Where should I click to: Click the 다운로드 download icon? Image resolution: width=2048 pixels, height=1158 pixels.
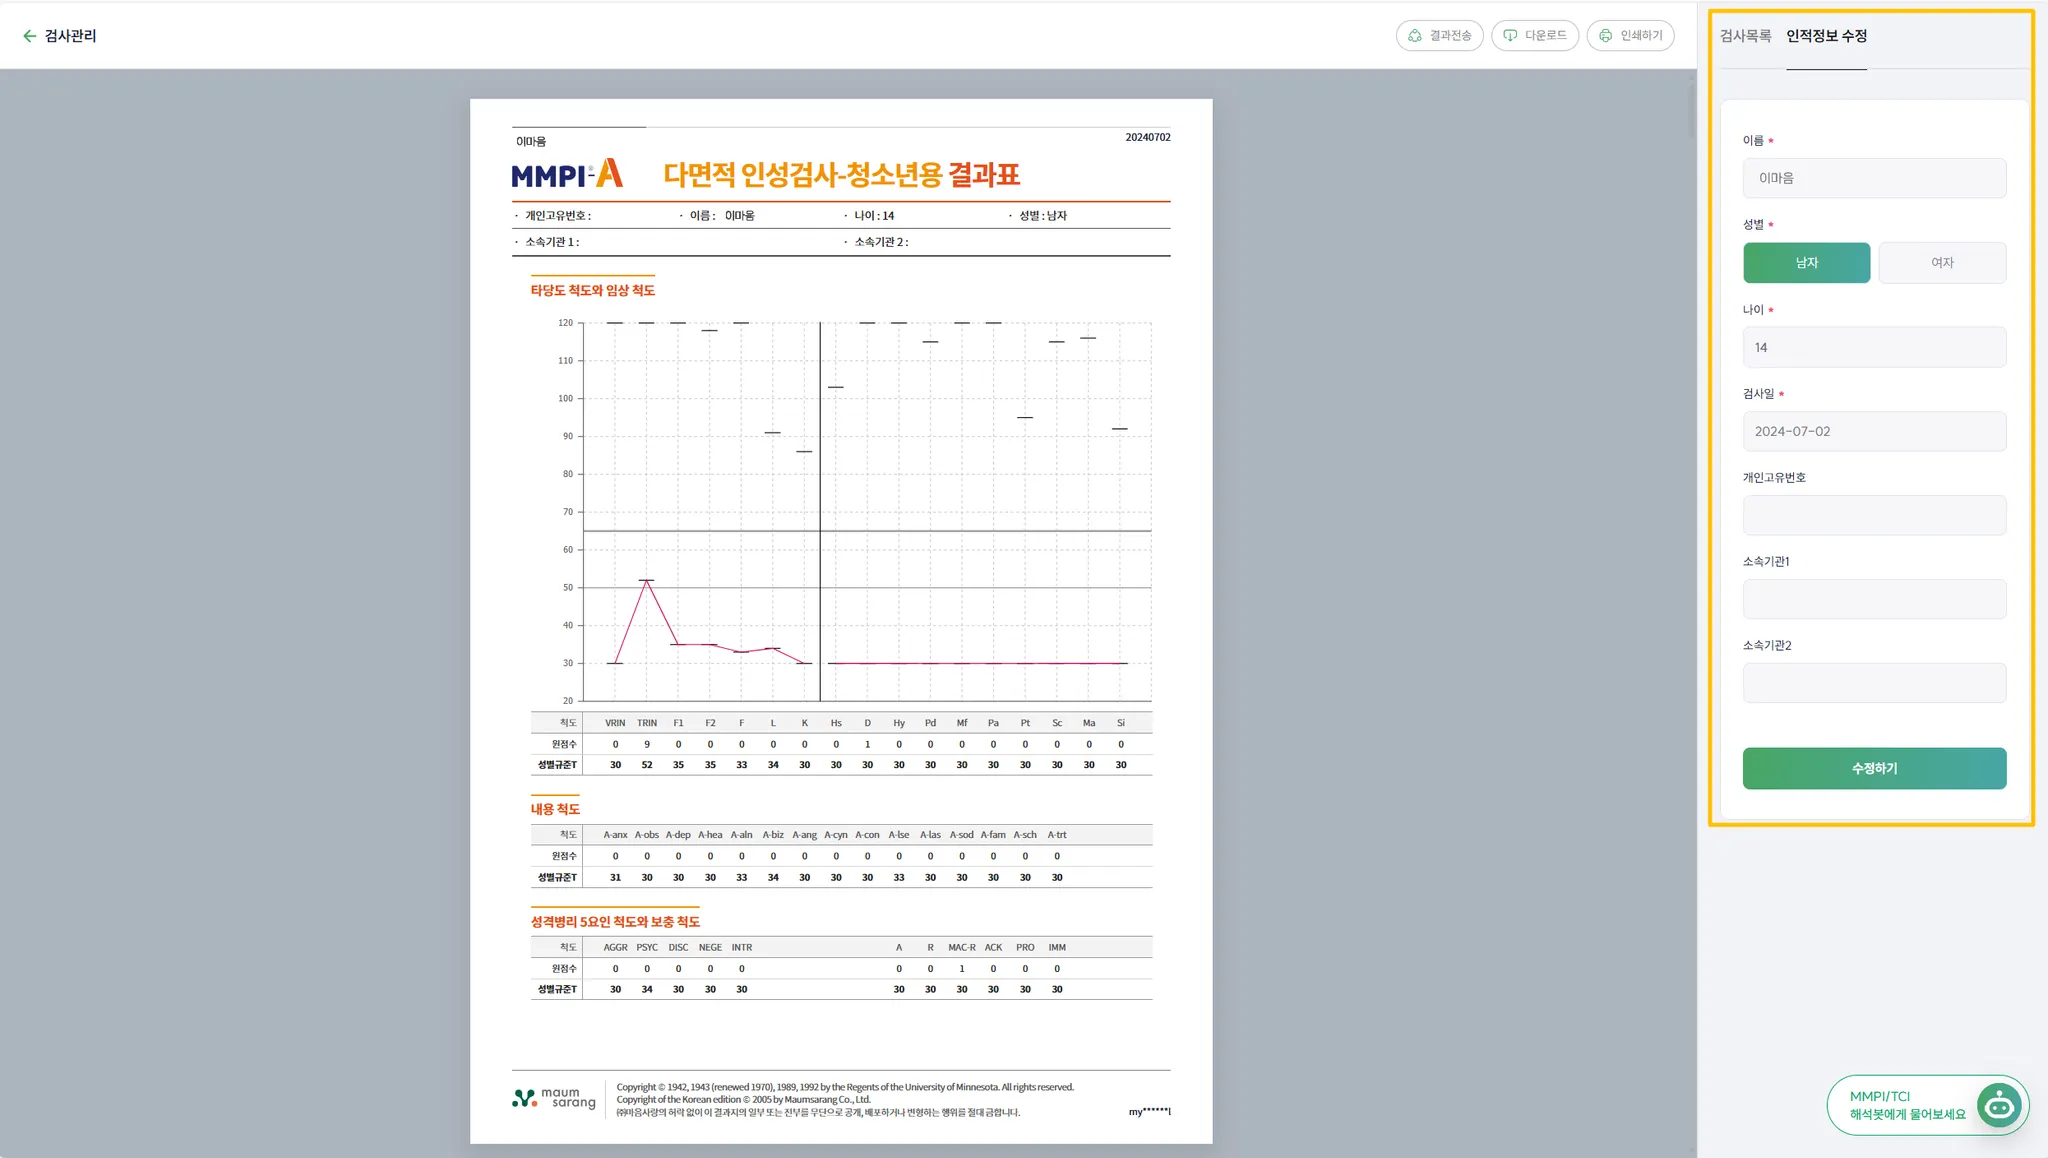point(1510,36)
